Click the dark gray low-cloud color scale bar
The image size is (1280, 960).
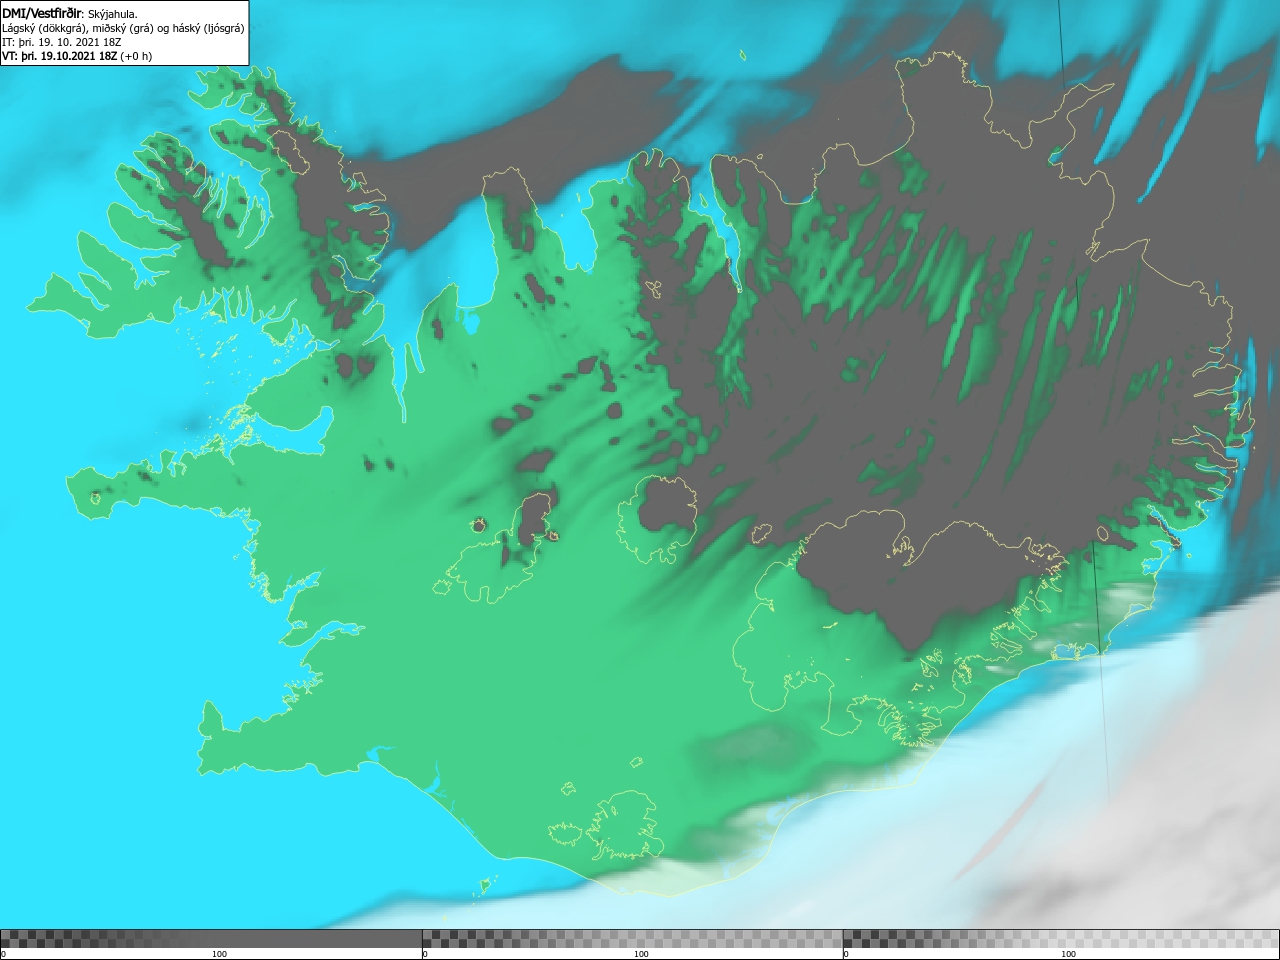pyautogui.click(x=211, y=939)
